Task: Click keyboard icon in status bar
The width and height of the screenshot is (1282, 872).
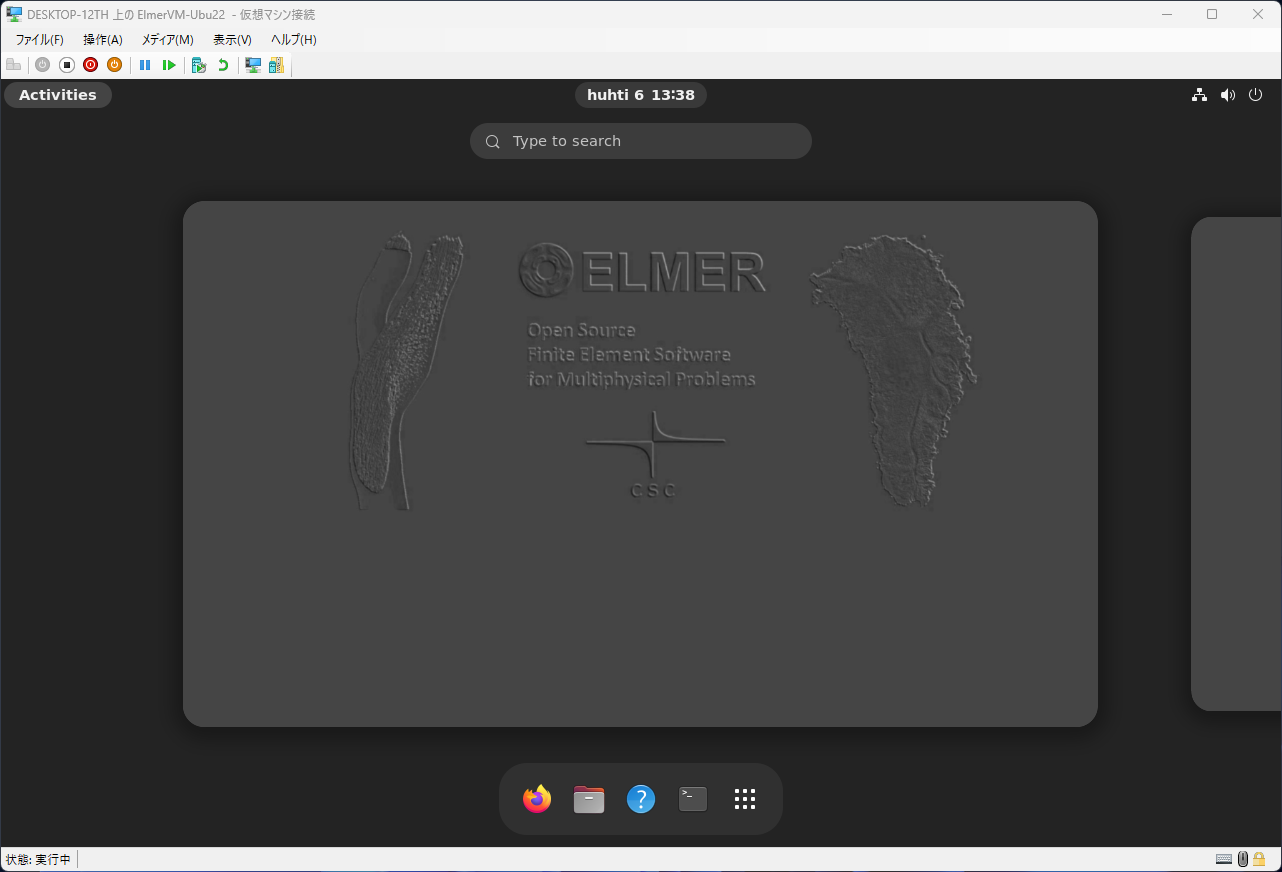Action: [1224, 859]
